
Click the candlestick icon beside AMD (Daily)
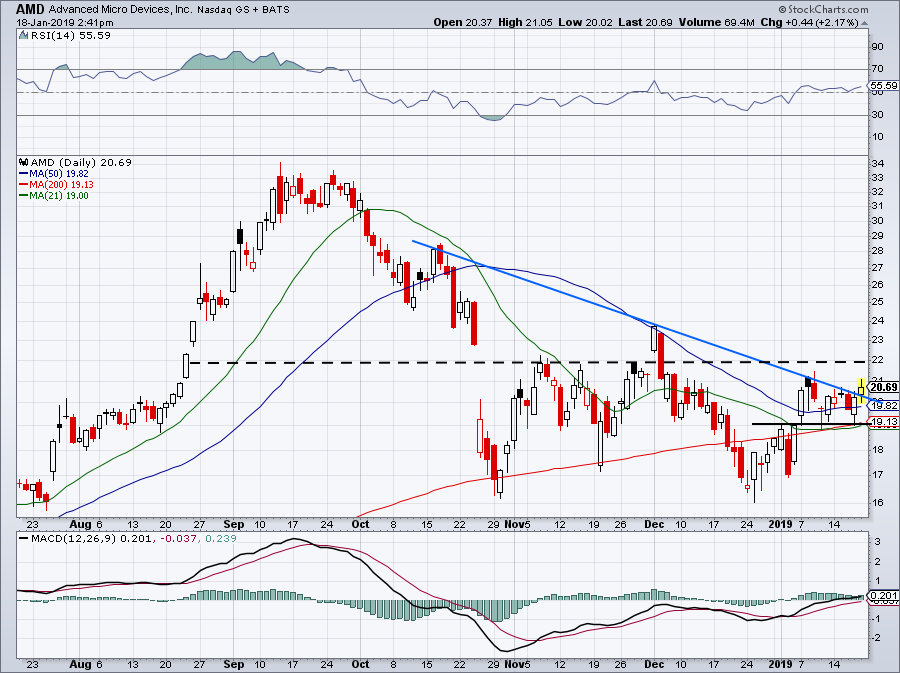tap(24, 162)
